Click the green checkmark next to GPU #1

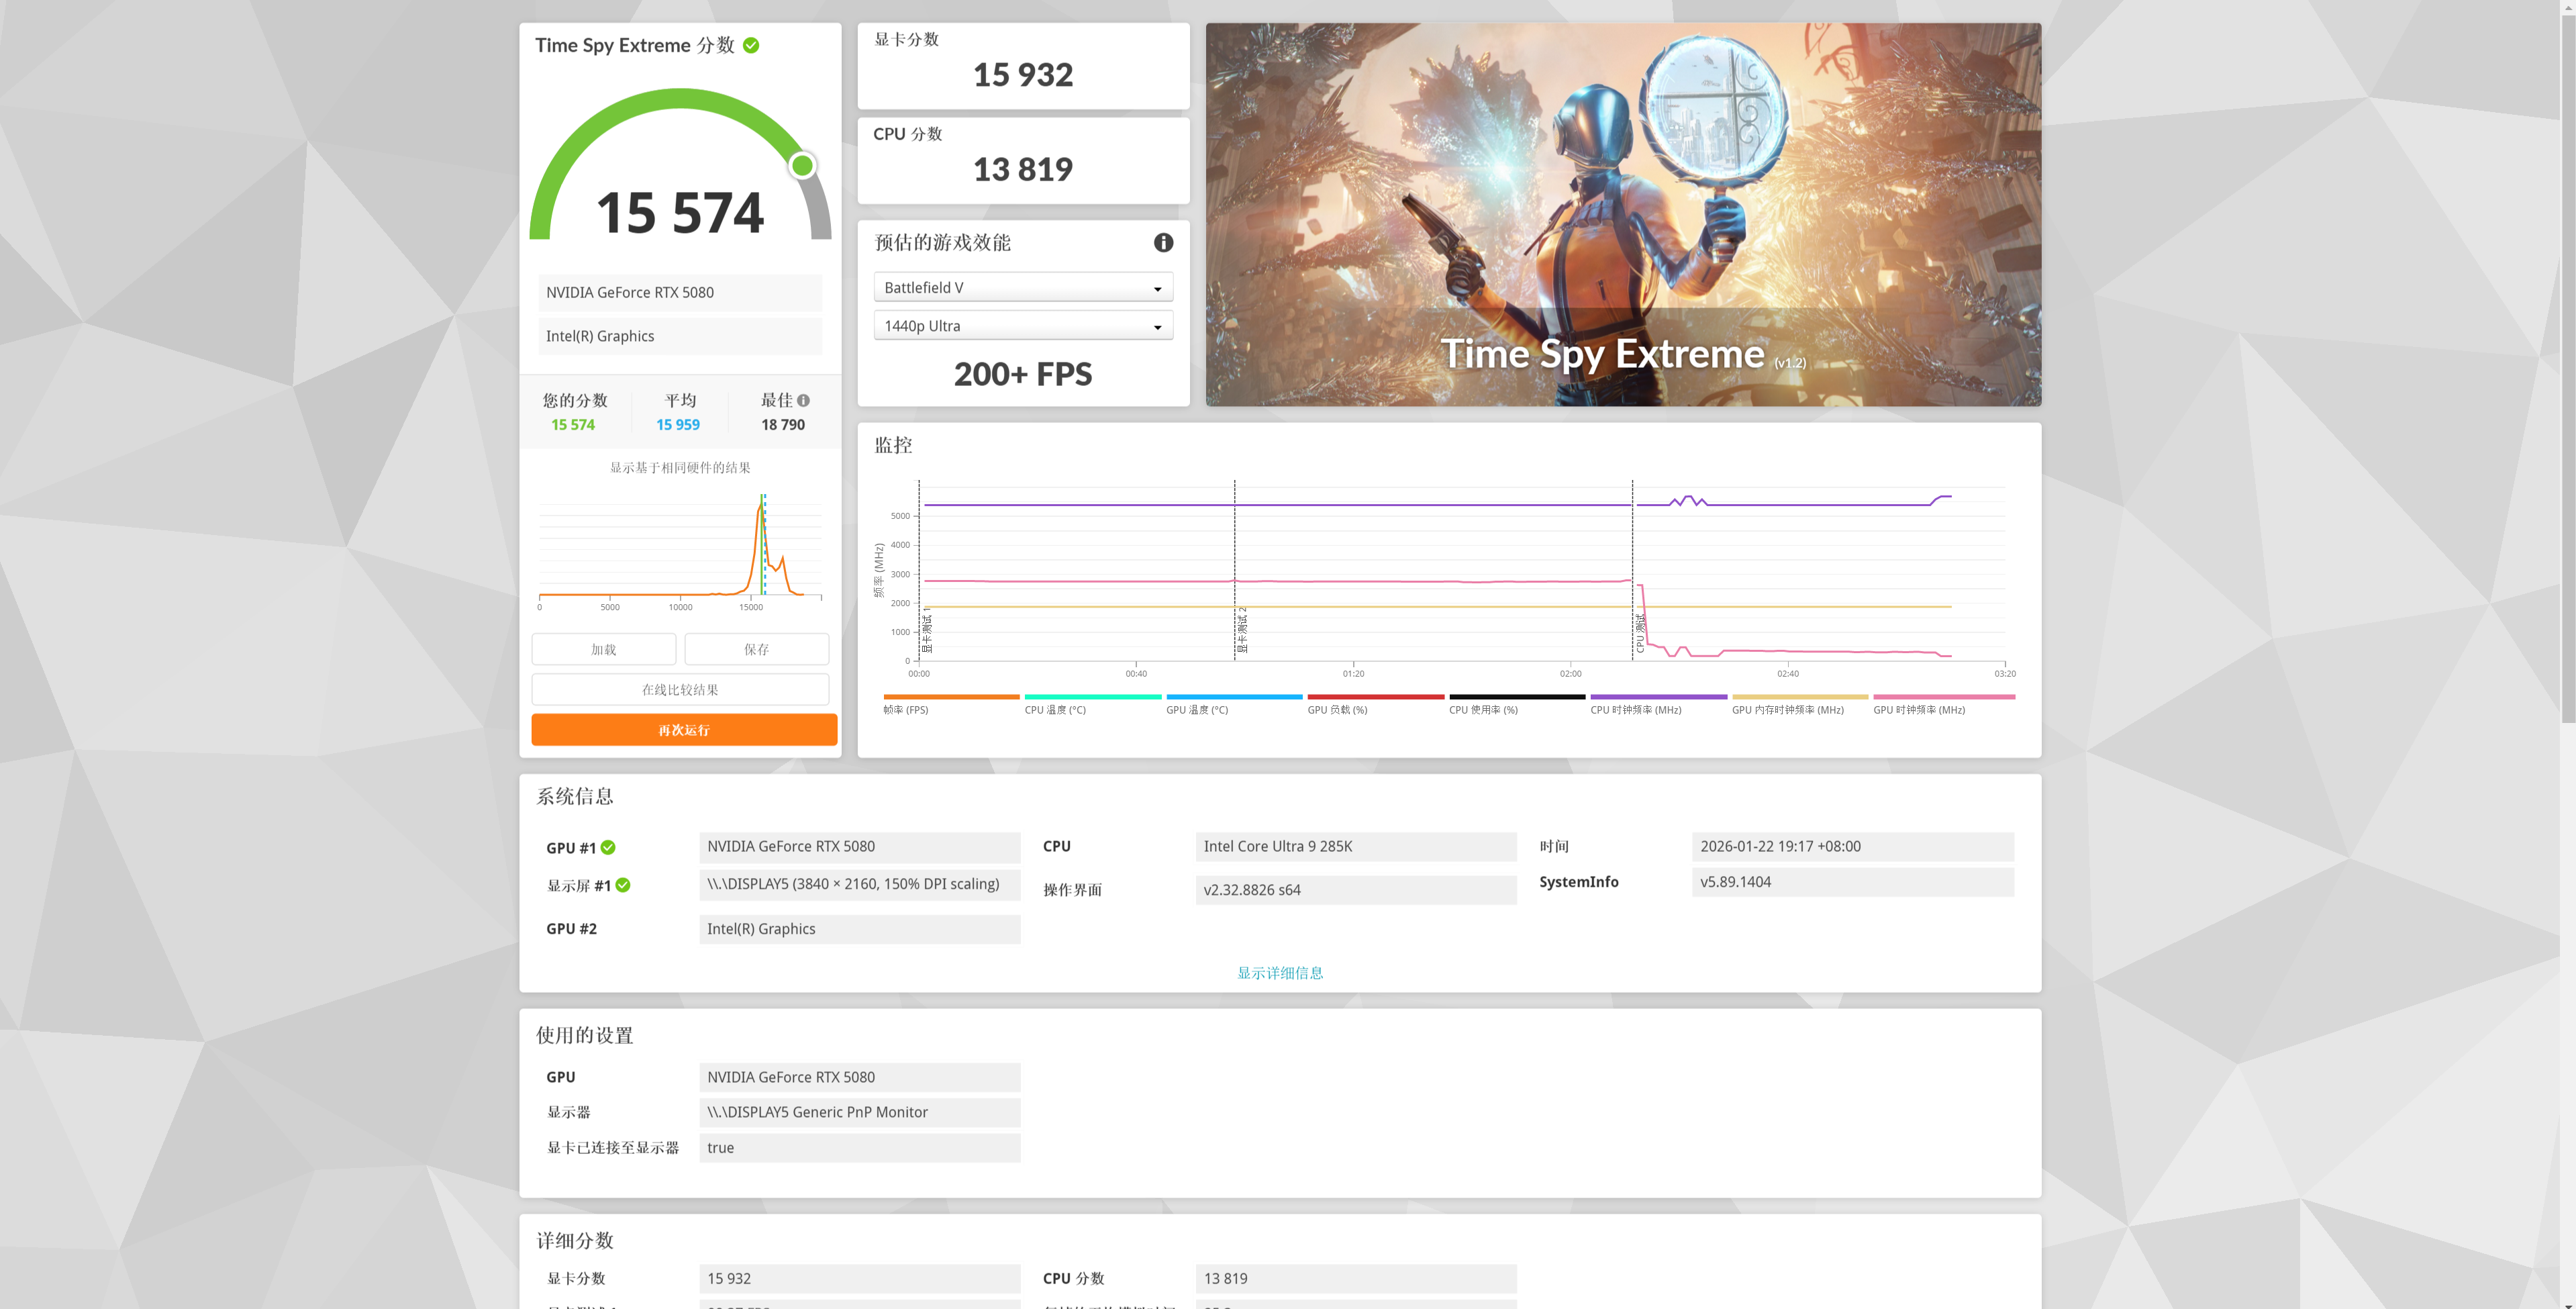click(x=608, y=847)
